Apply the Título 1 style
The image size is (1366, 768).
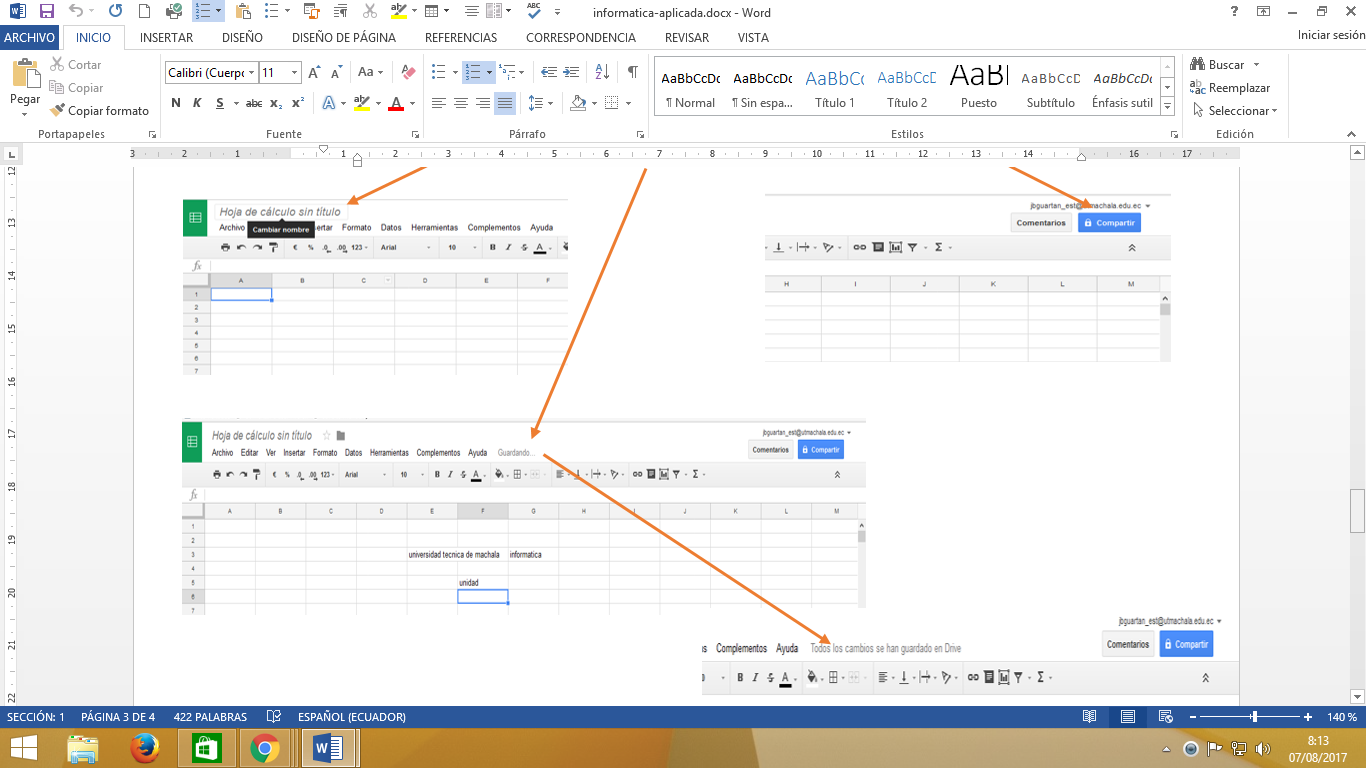point(835,88)
